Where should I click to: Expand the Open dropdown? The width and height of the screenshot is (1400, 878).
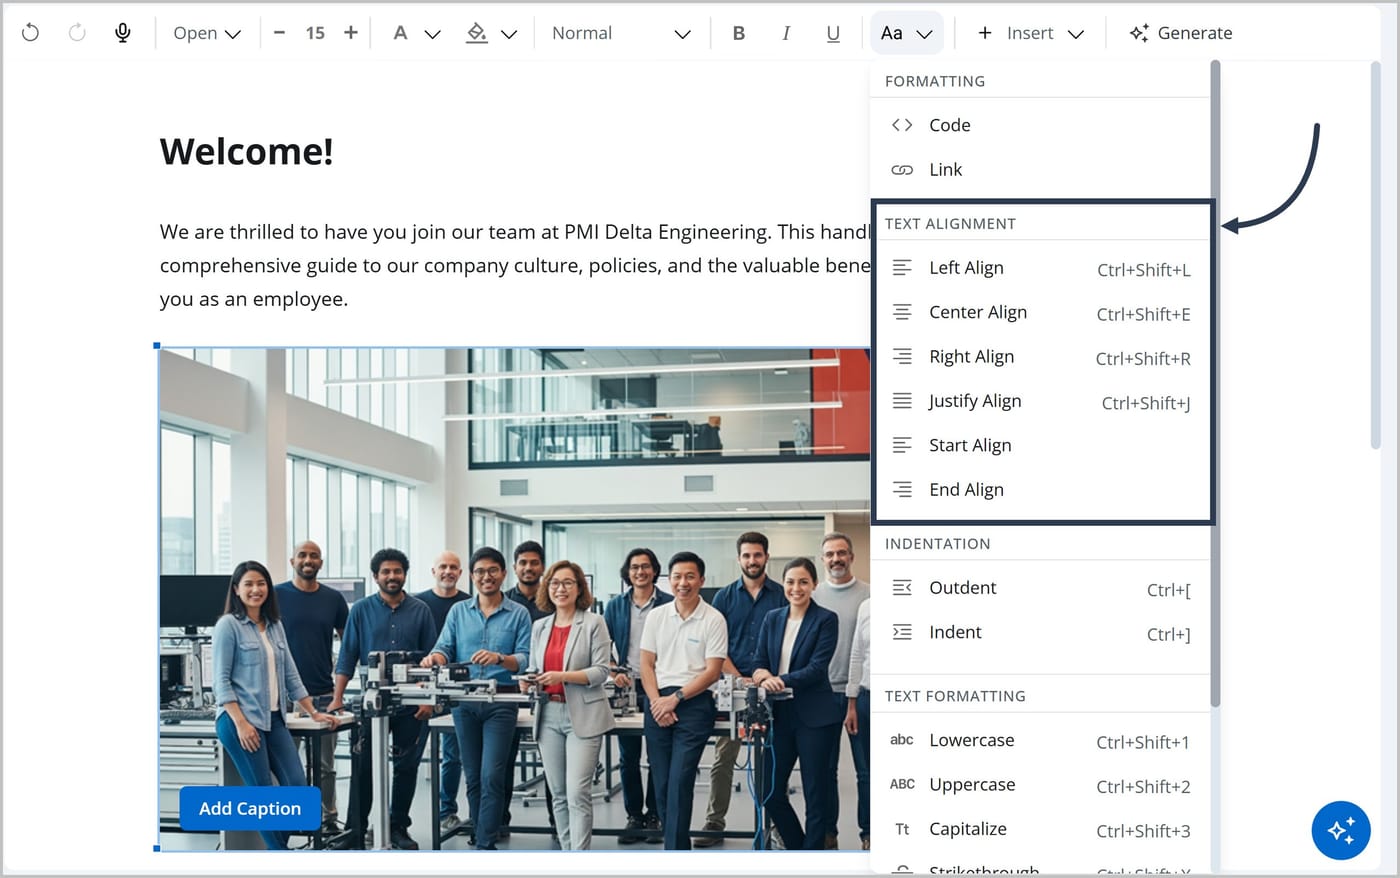tap(207, 33)
